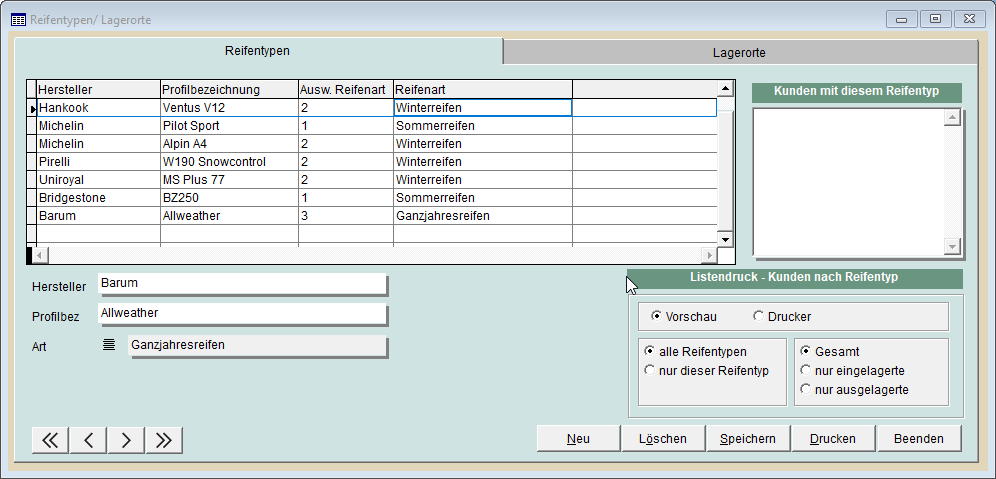Click Kunden list scrollbar up arrow
Screen dimensions: 996x479
click(x=952, y=118)
